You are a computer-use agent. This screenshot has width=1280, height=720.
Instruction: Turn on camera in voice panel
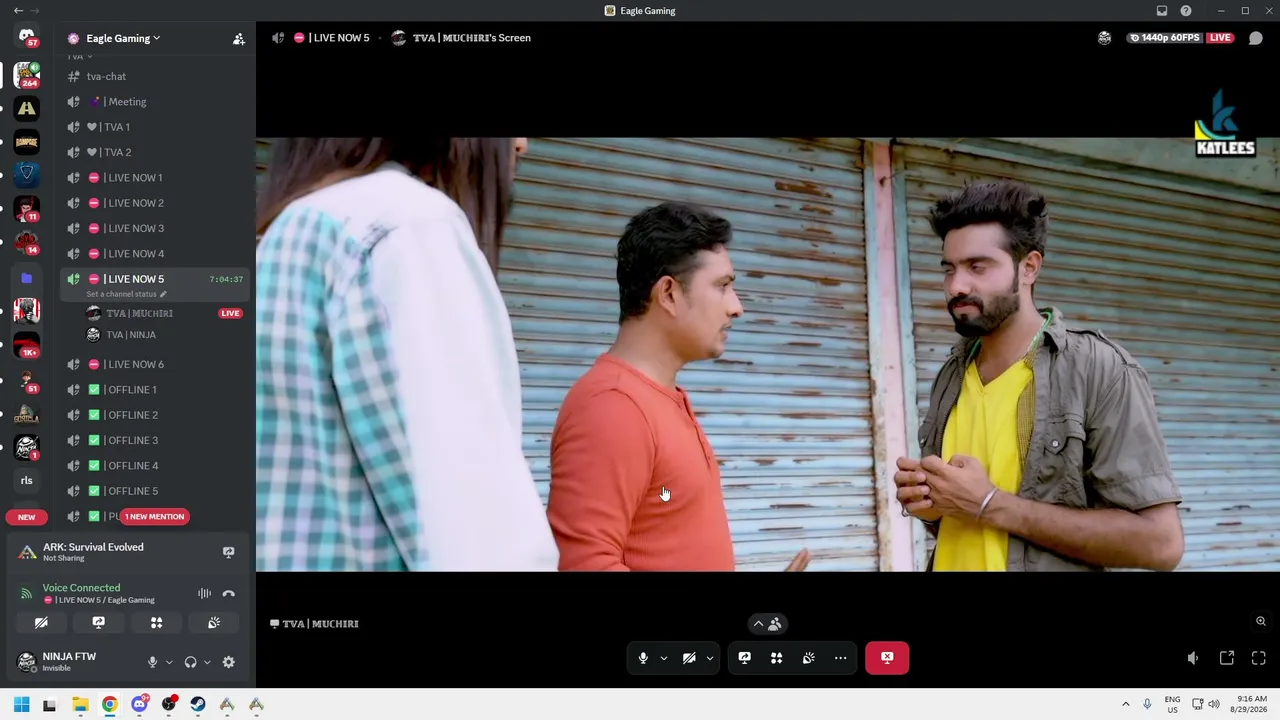pos(41,622)
